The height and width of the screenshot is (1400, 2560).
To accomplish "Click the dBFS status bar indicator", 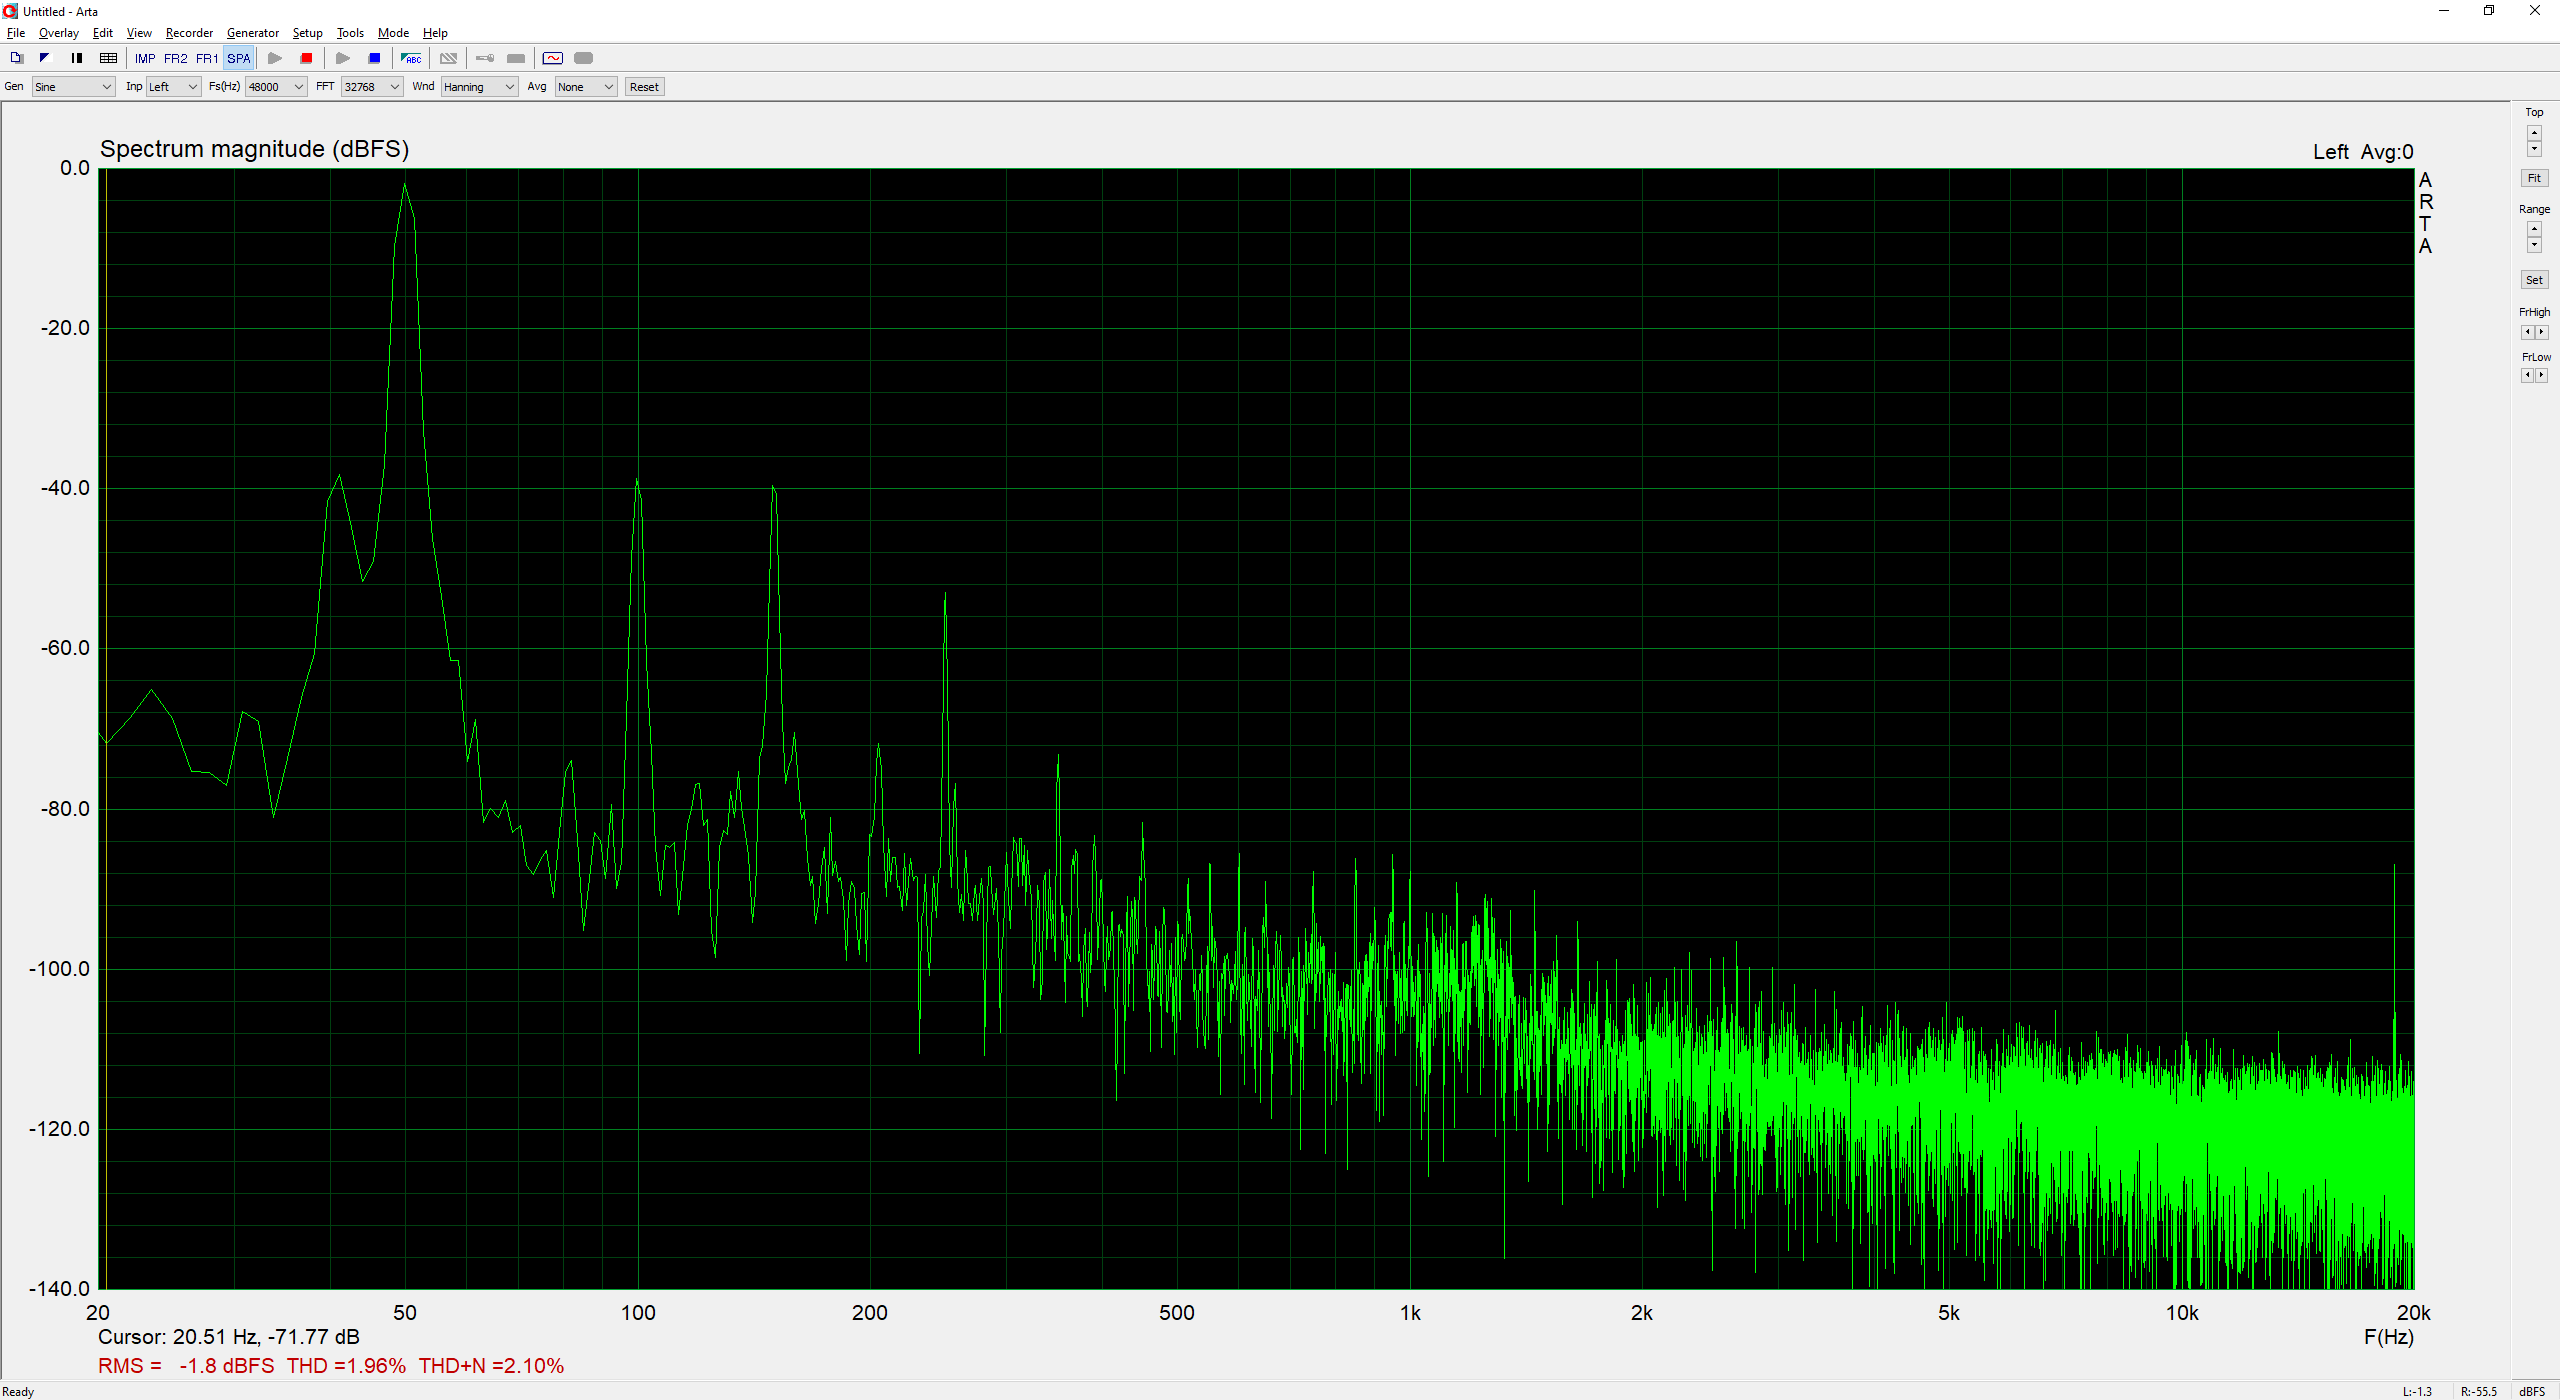I will 2532,1391.
